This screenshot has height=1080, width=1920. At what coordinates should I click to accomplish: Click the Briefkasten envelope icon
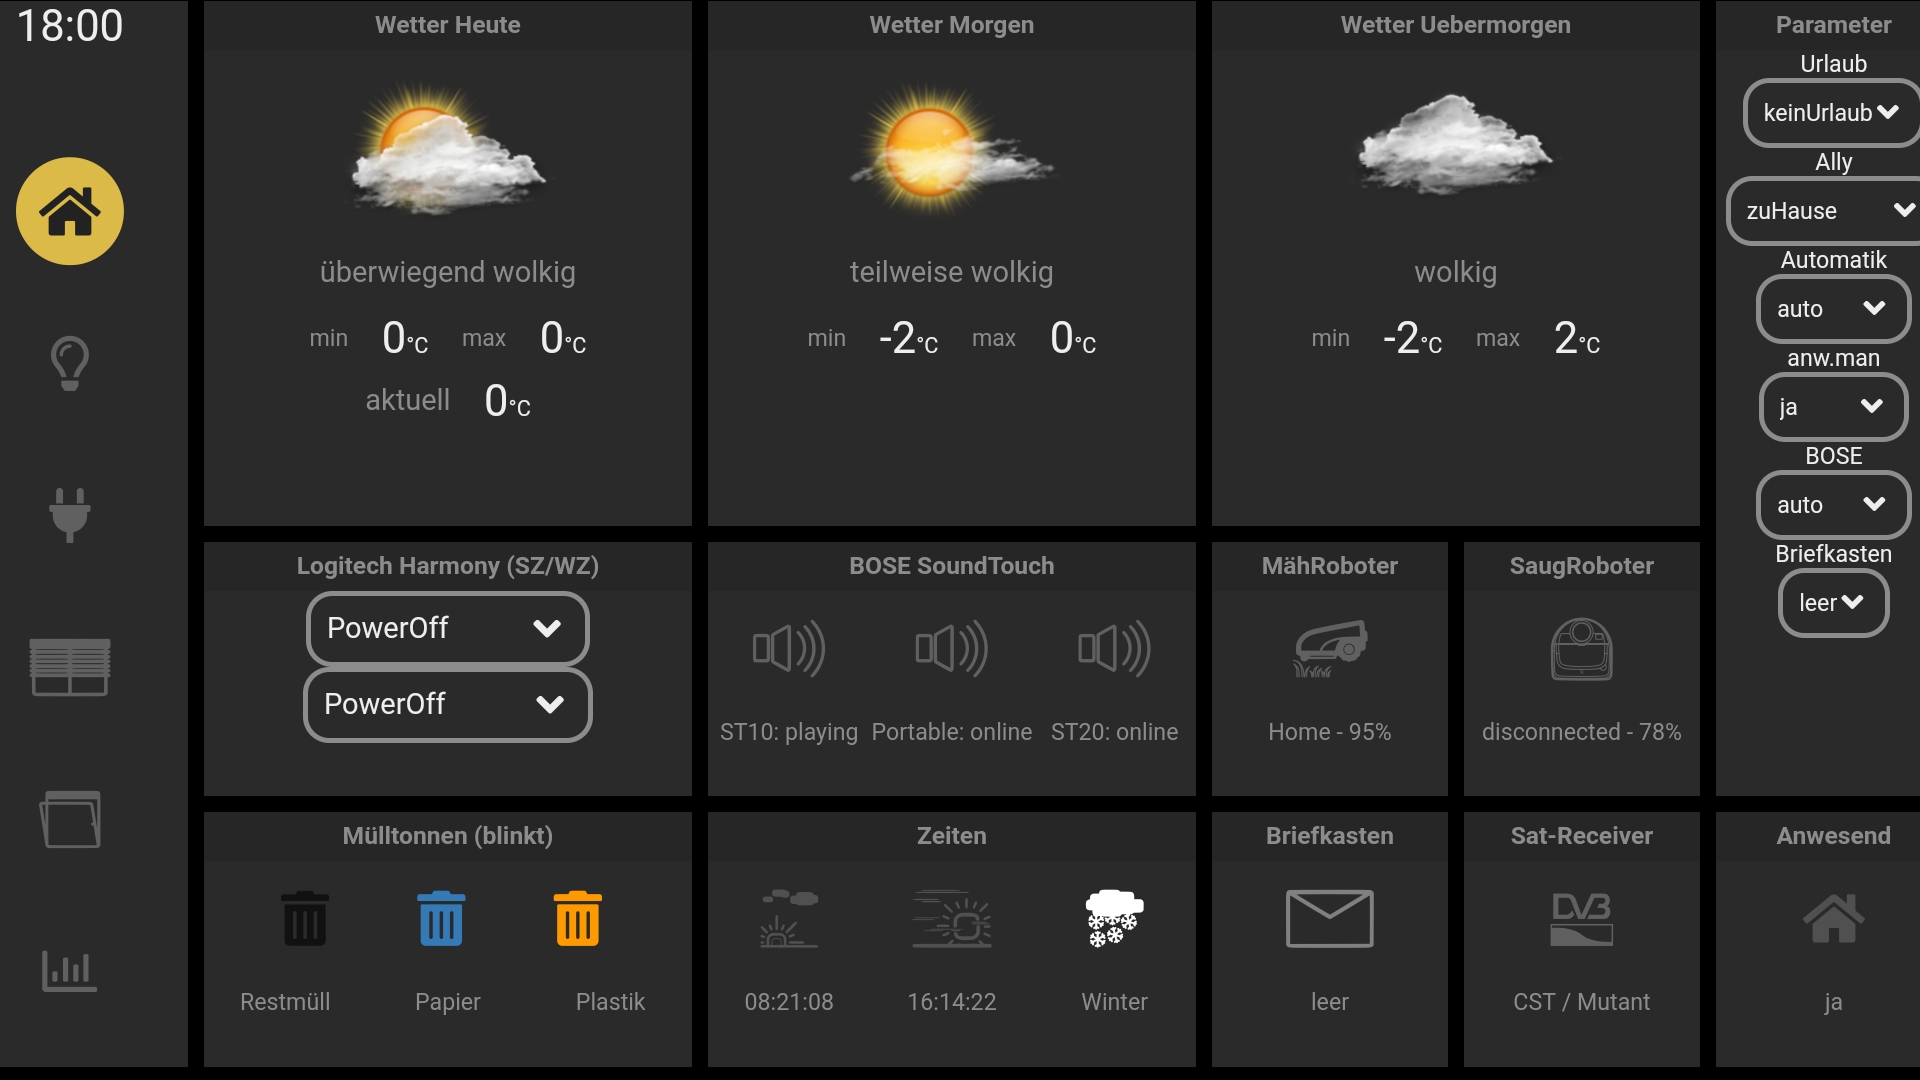[1329, 918]
